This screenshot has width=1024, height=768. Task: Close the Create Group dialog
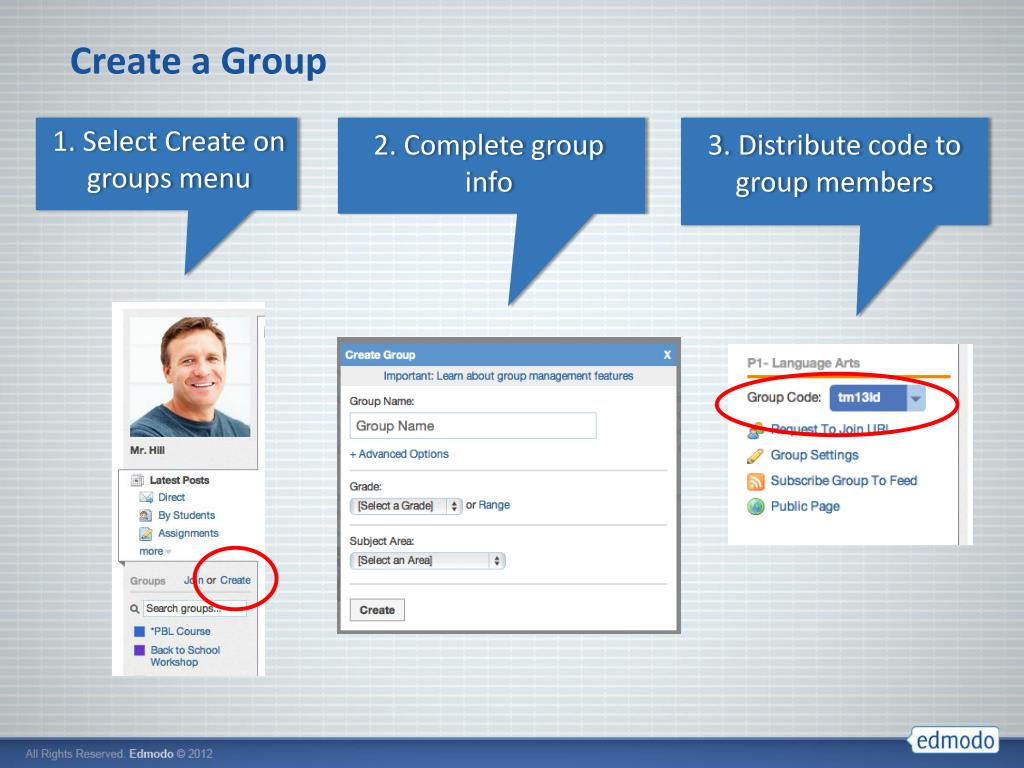click(667, 355)
